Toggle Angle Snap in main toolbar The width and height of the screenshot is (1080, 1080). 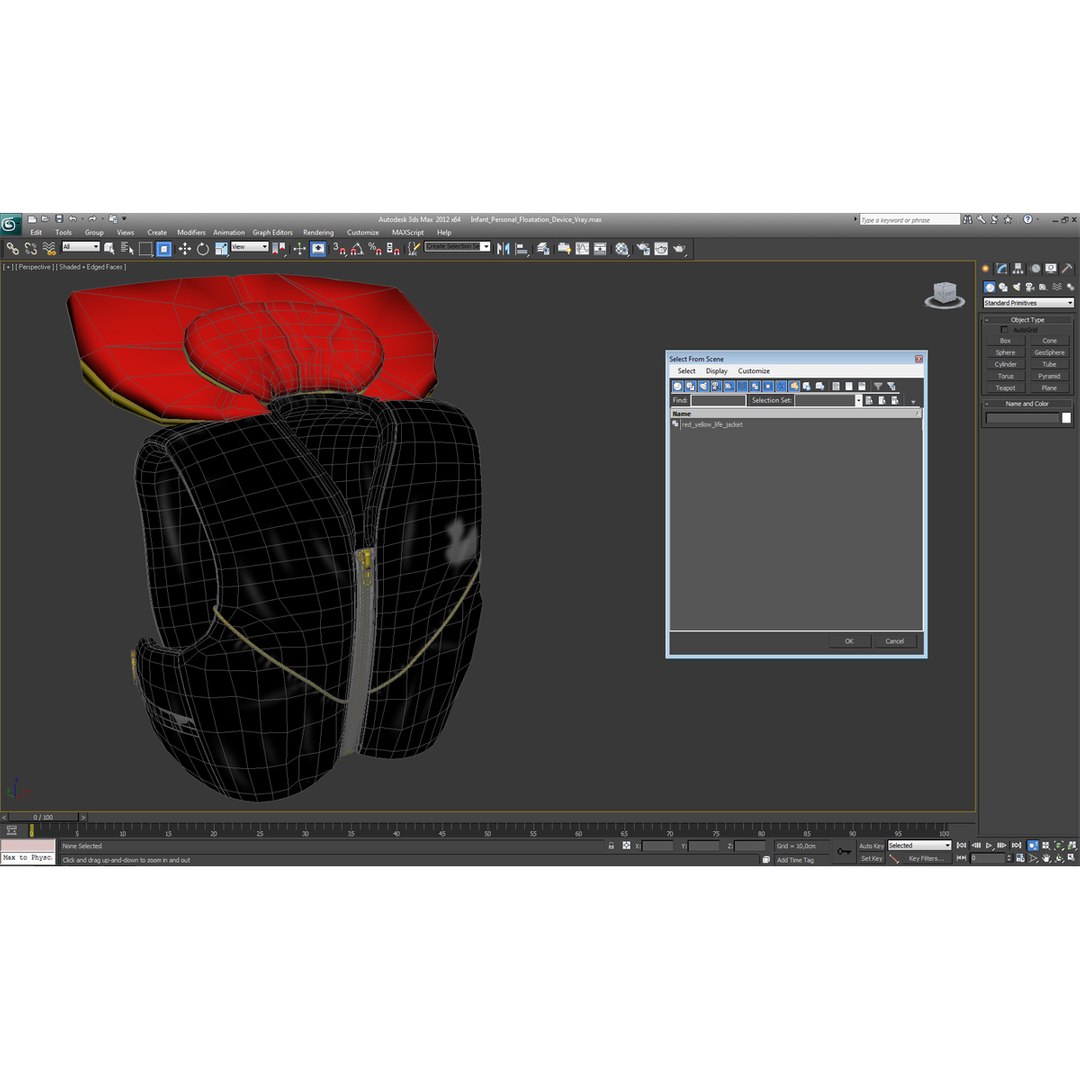[357, 249]
